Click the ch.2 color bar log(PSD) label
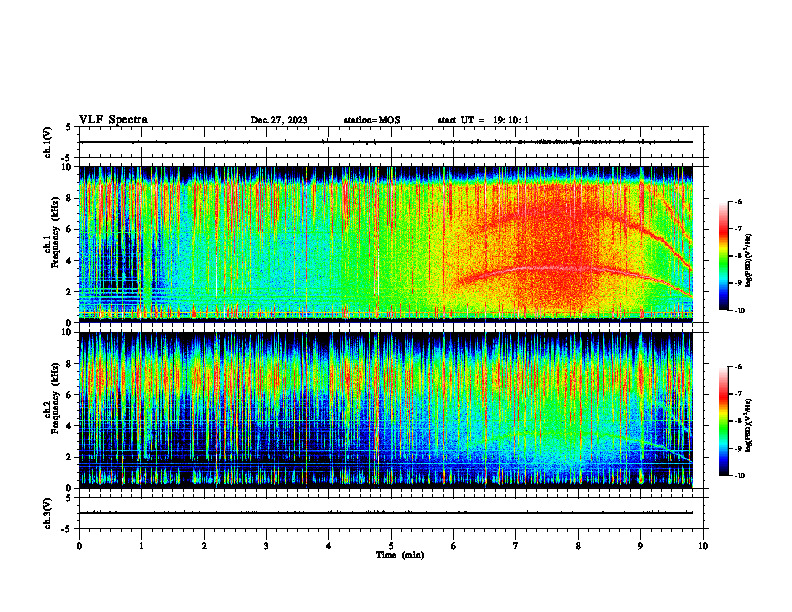Viewport: 792px width, 612px height. pyautogui.click(x=749, y=425)
